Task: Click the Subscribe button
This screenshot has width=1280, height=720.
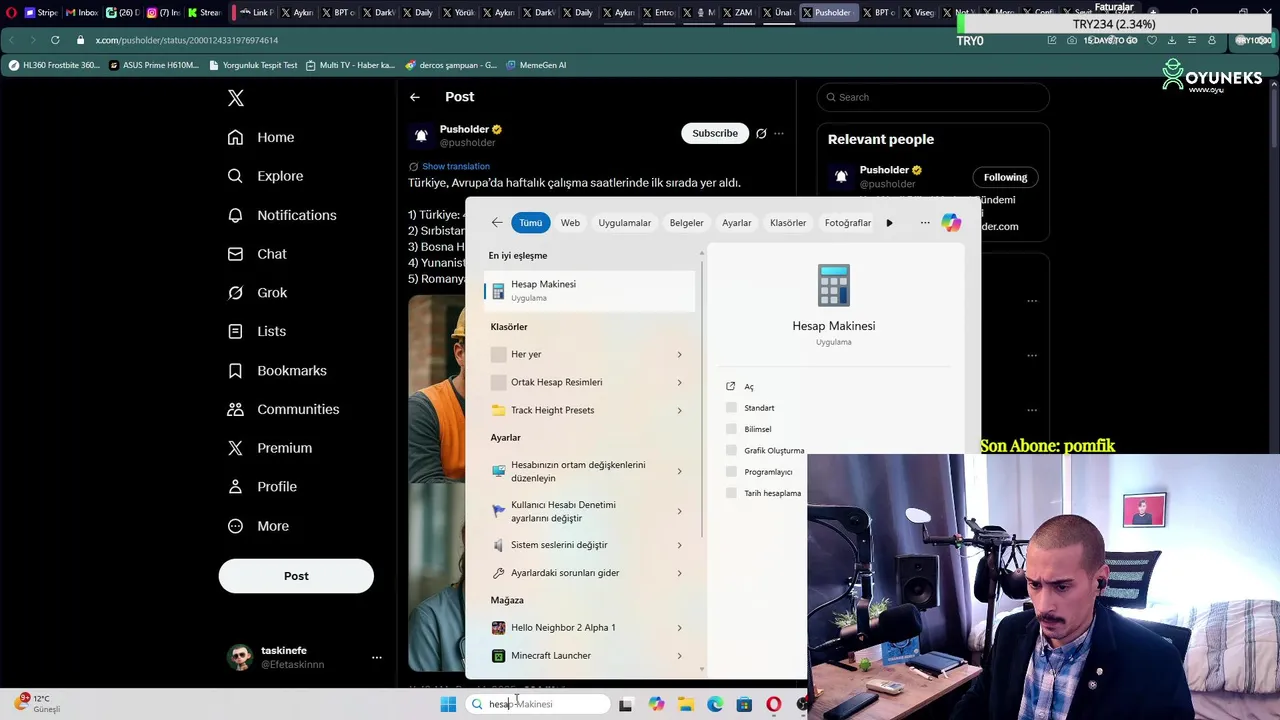Action: tap(715, 133)
